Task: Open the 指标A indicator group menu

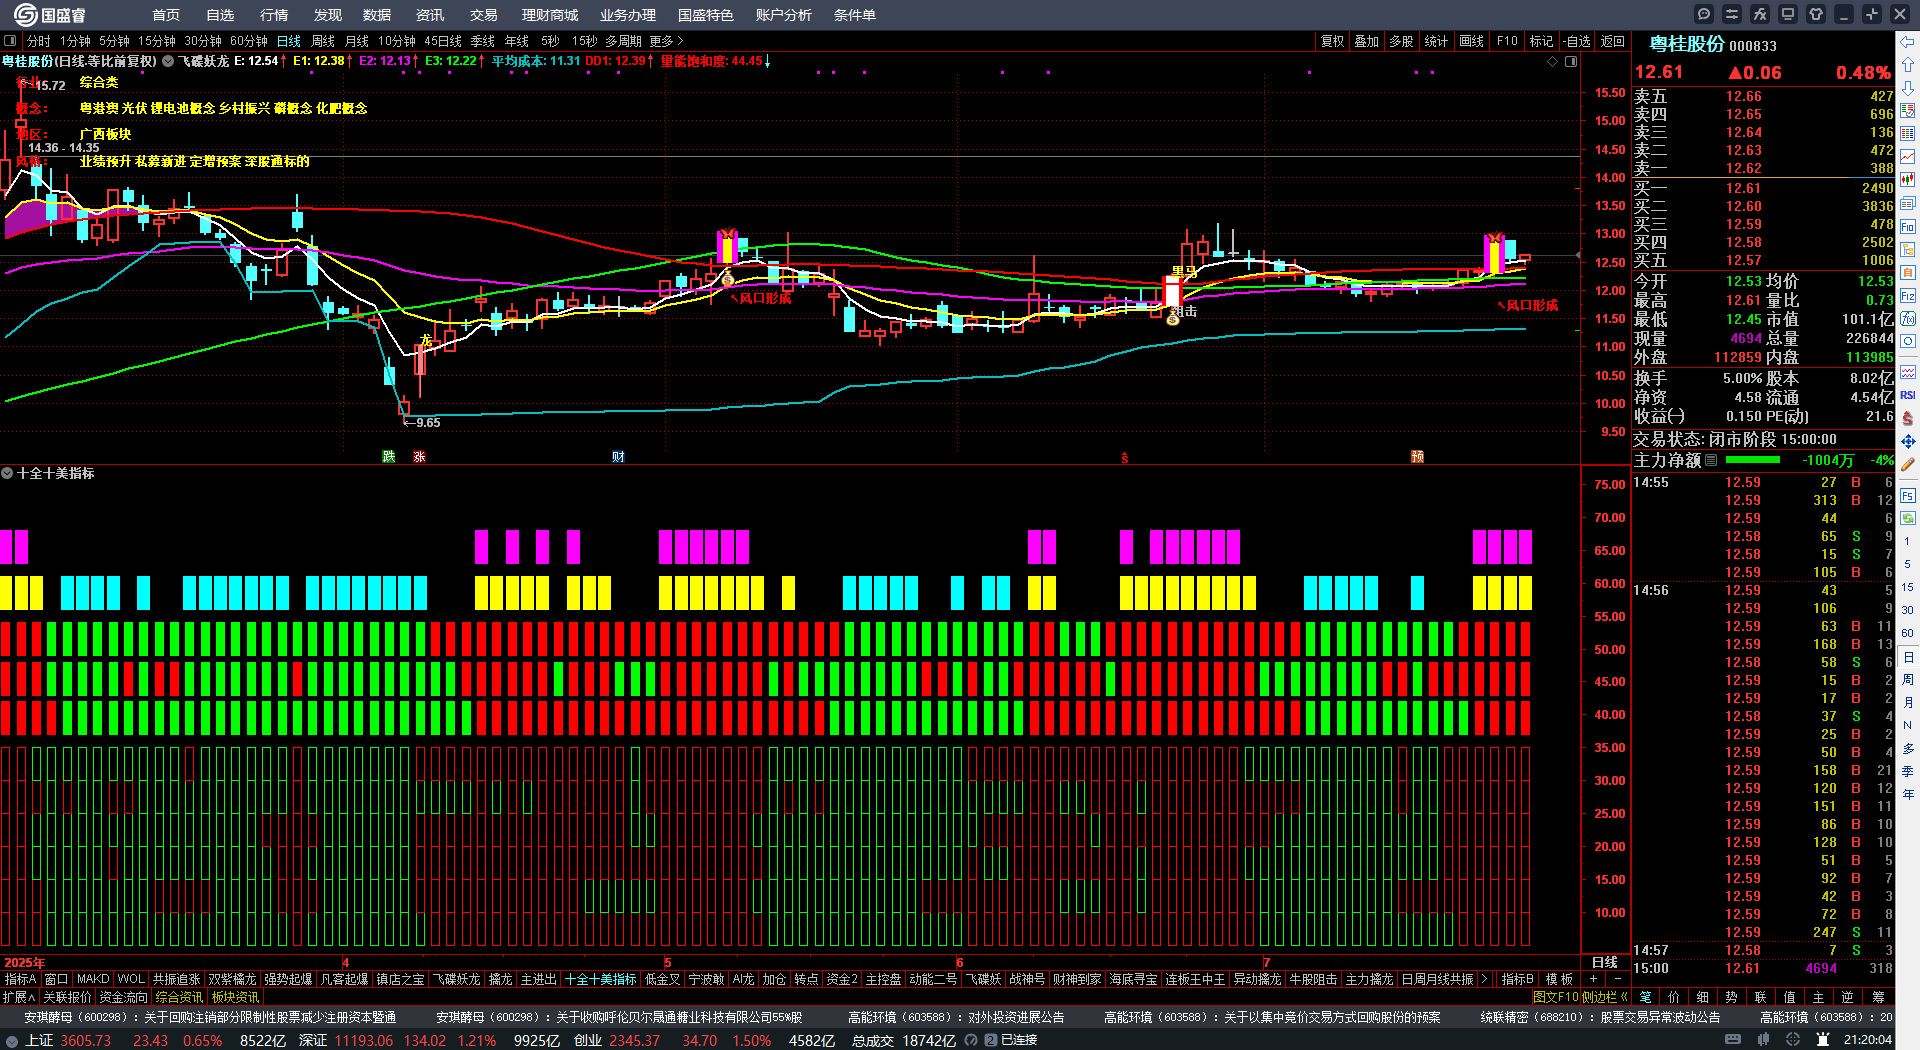Action: click(20, 979)
